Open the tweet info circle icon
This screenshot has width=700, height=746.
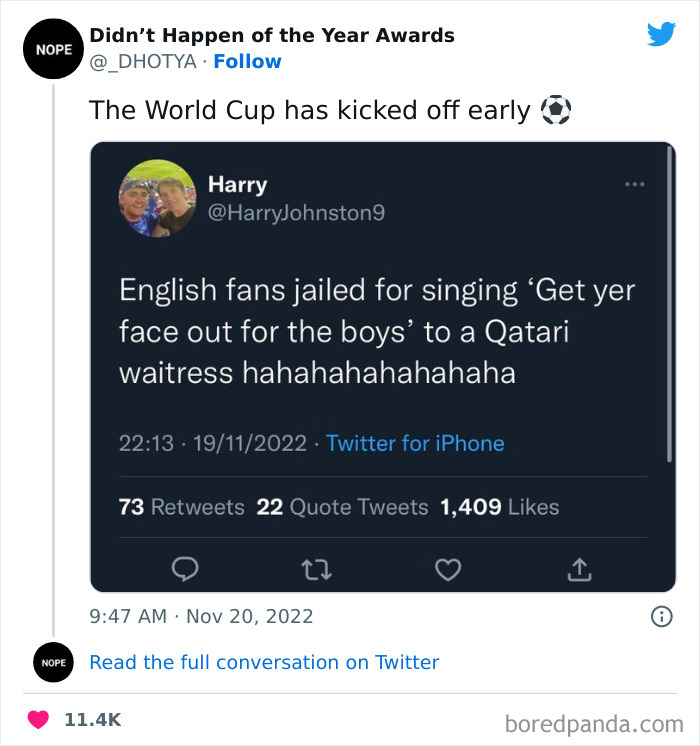[661, 617]
